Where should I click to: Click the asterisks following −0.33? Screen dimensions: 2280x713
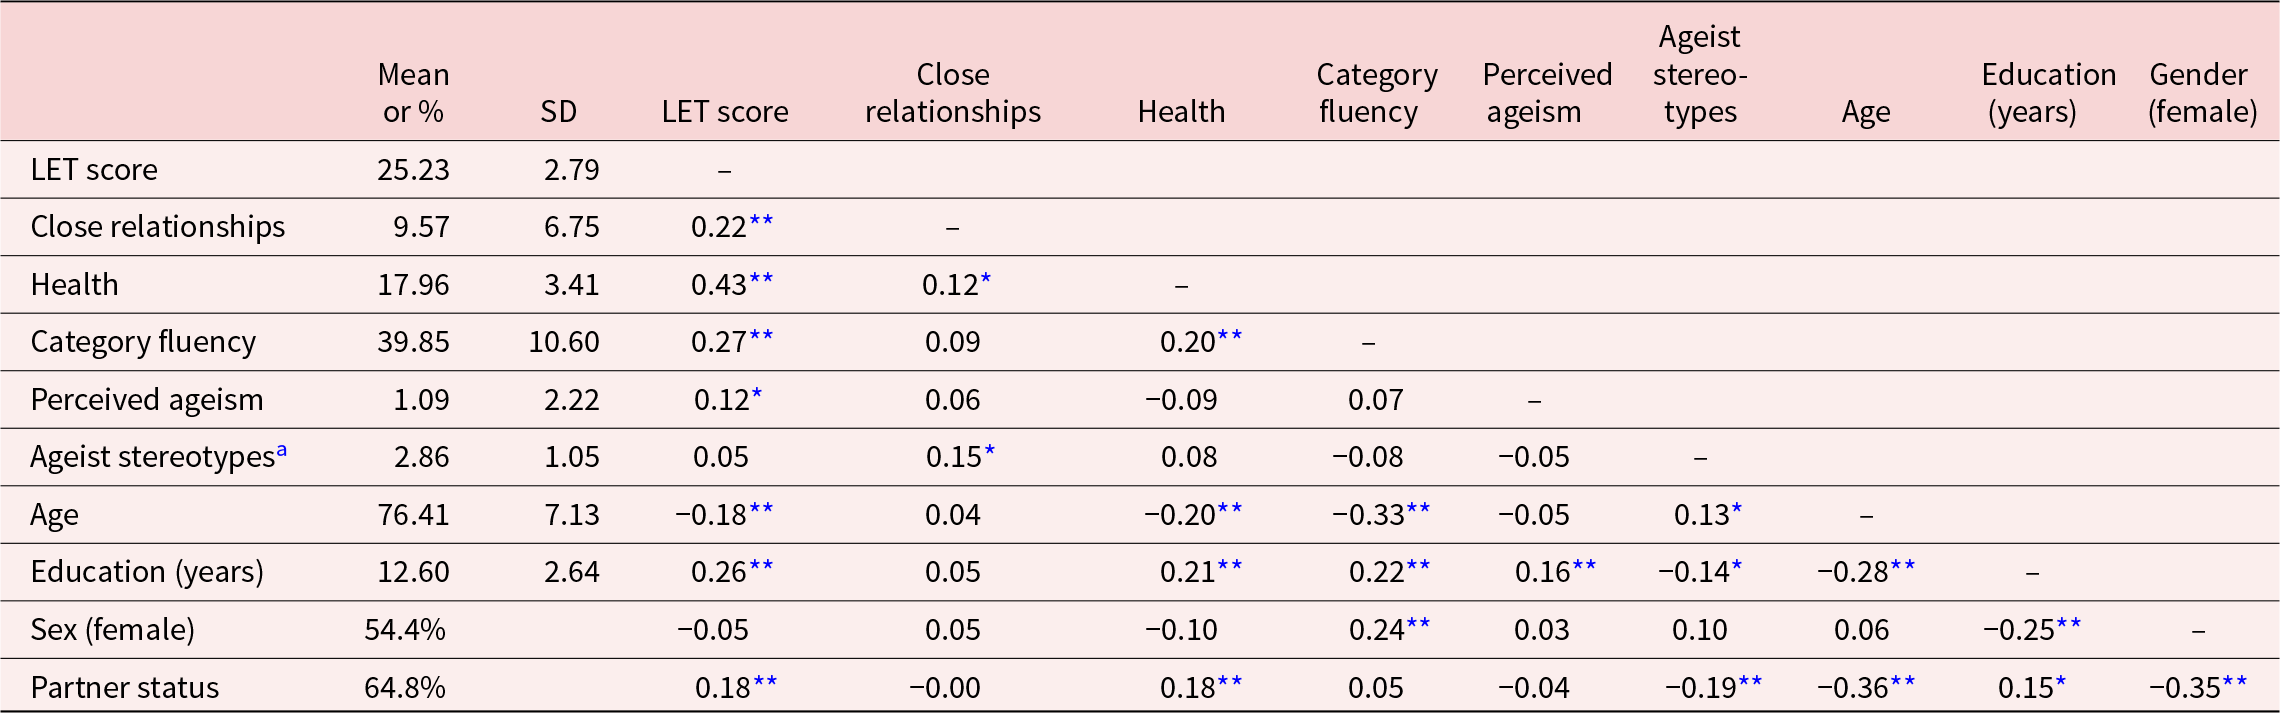[x=1418, y=509]
